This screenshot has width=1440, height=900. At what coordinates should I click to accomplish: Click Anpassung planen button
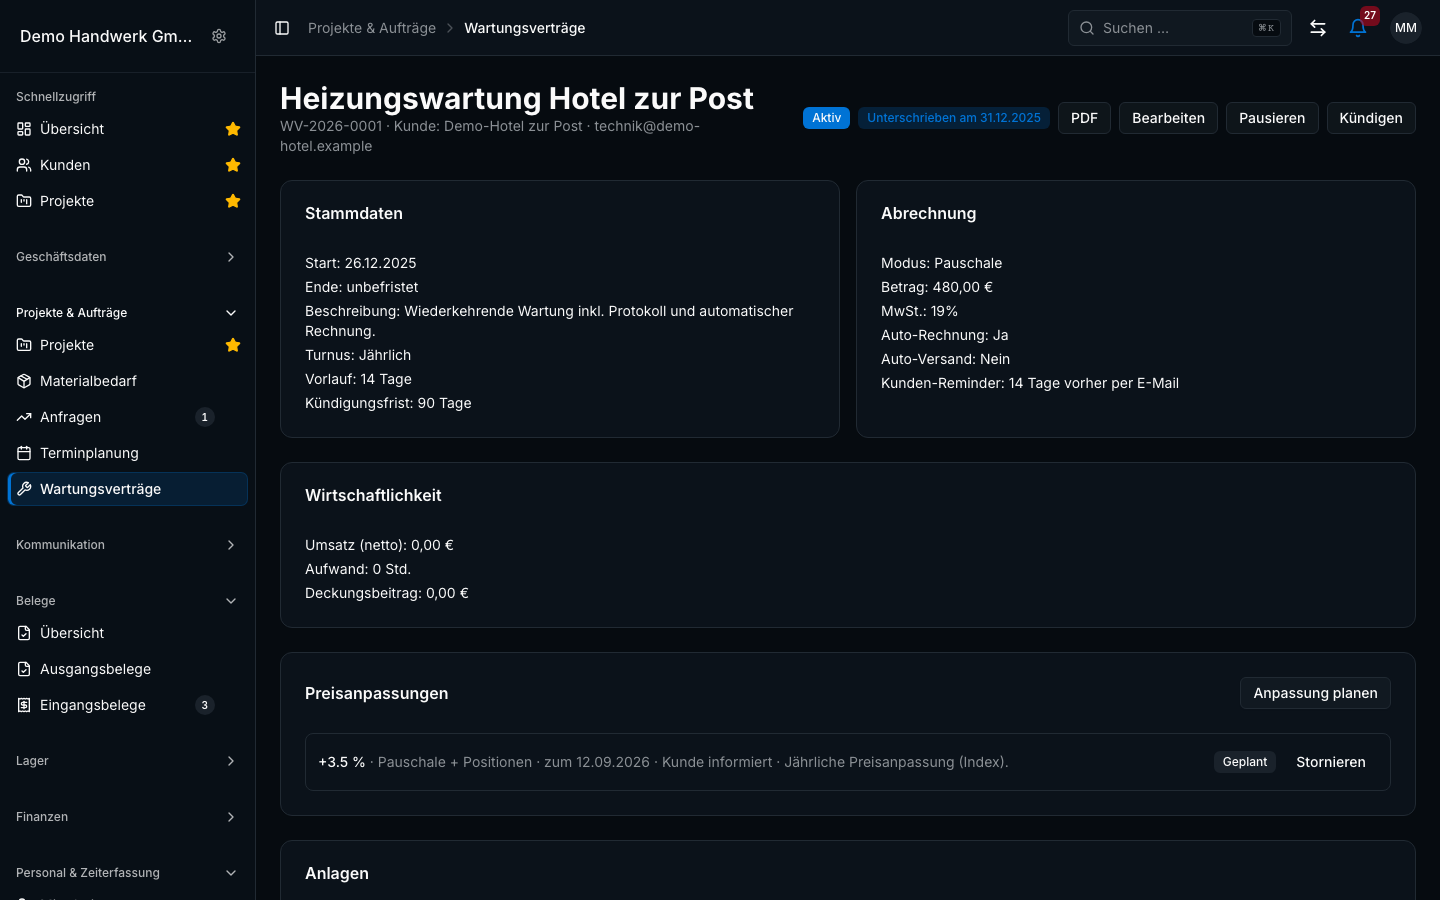click(1315, 693)
